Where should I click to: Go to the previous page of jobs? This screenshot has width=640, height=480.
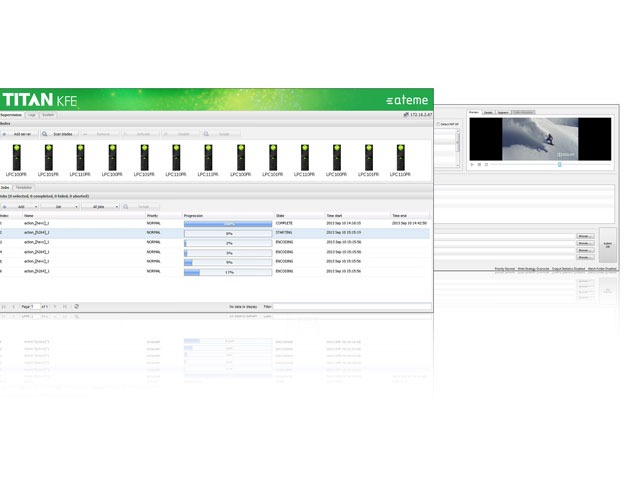13,307
